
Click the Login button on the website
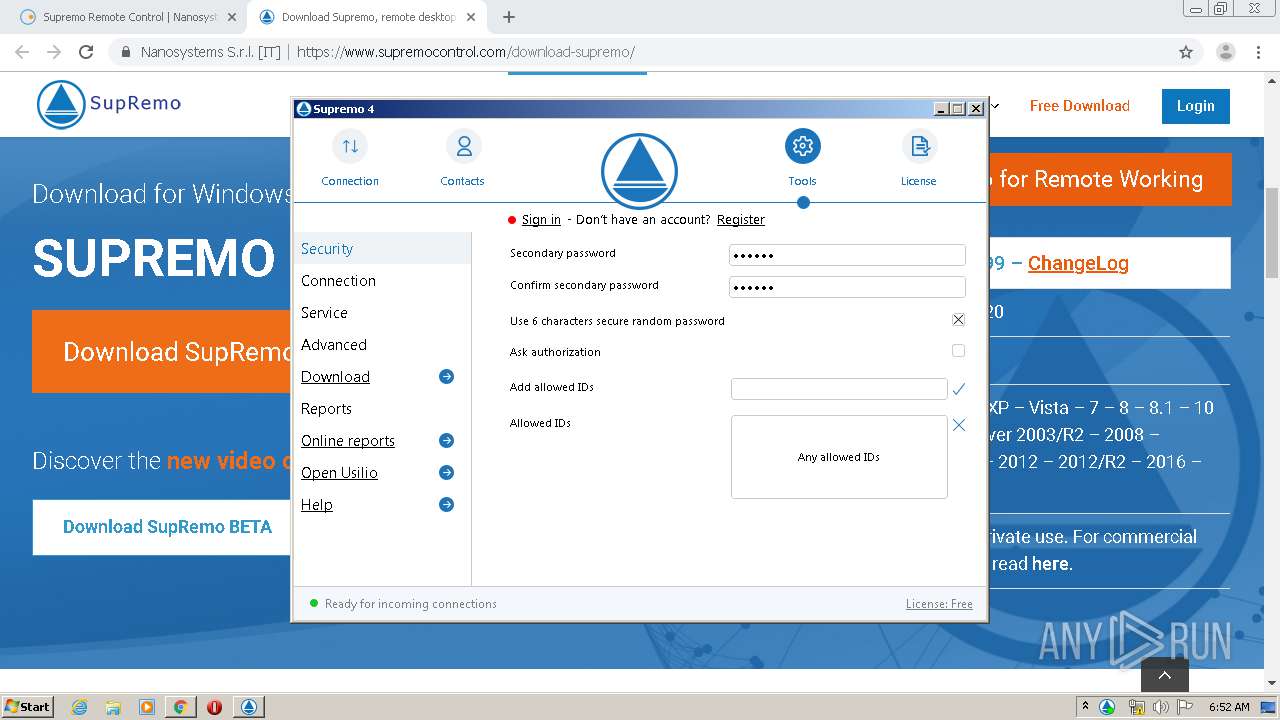(x=1196, y=106)
